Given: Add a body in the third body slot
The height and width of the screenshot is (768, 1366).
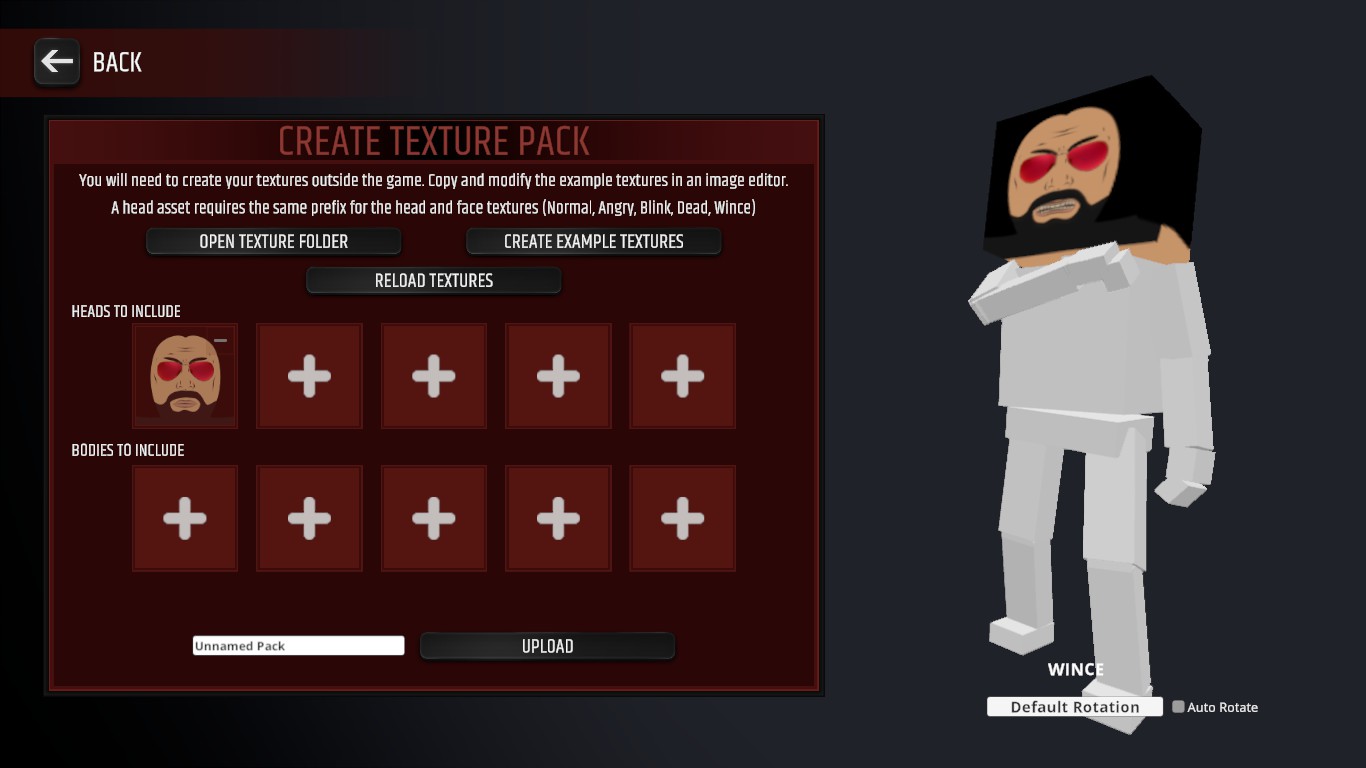Looking at the screenshot, I should 433,518.
